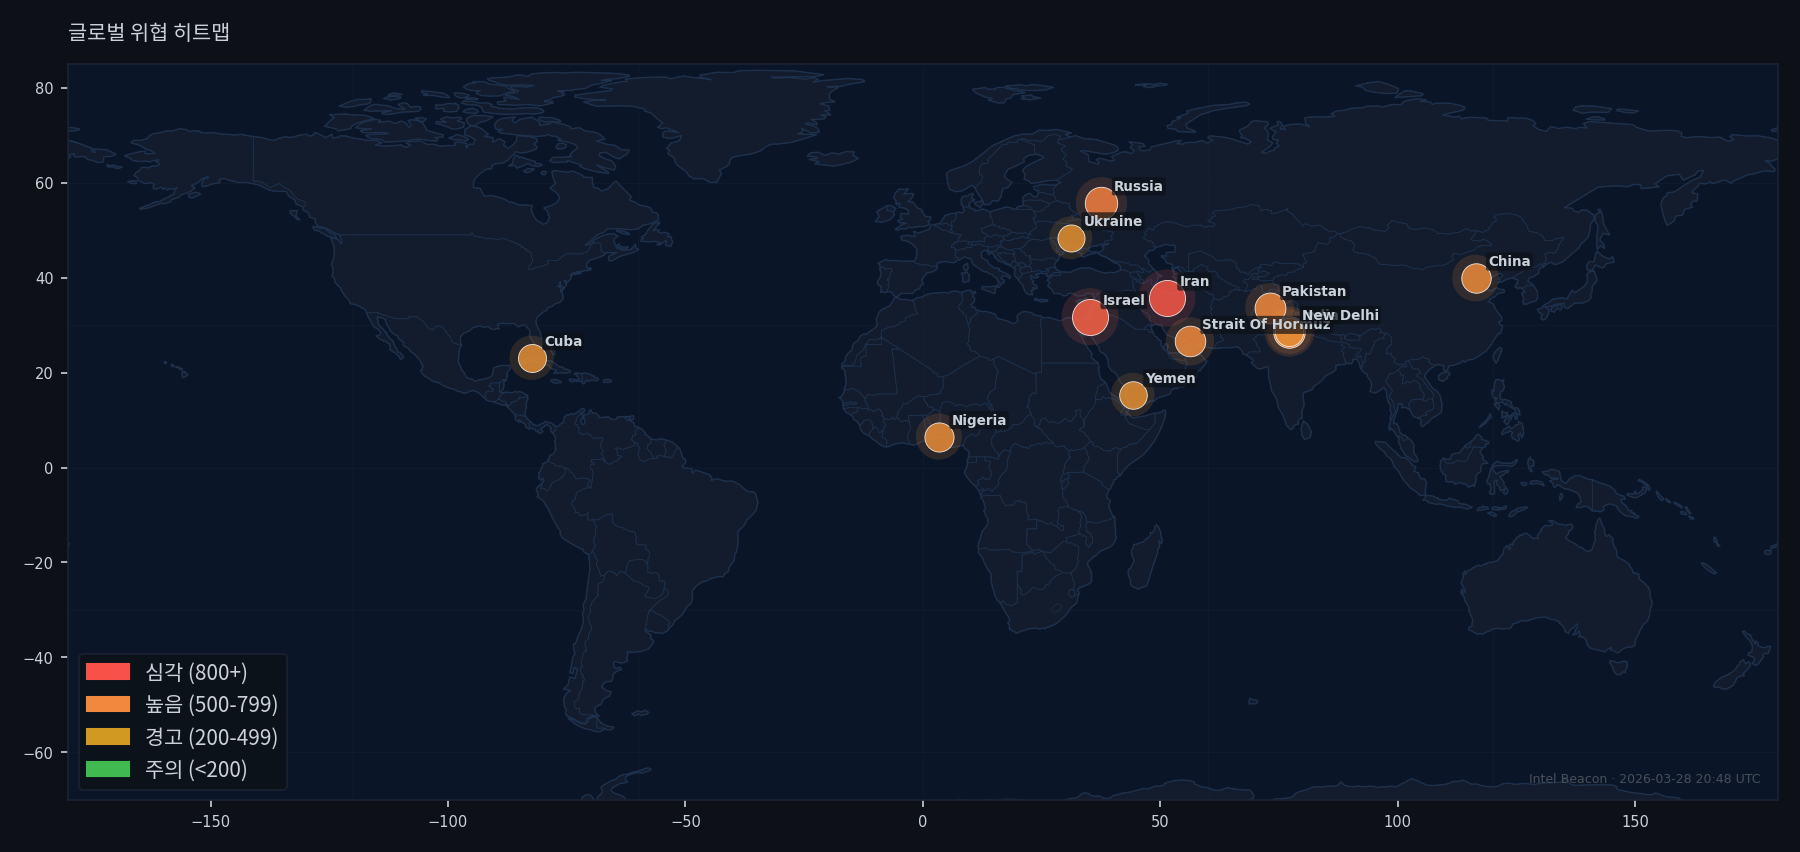Click the 주의 (<200) legend label
Screen dimensions: 1800x852
(196, 769)
